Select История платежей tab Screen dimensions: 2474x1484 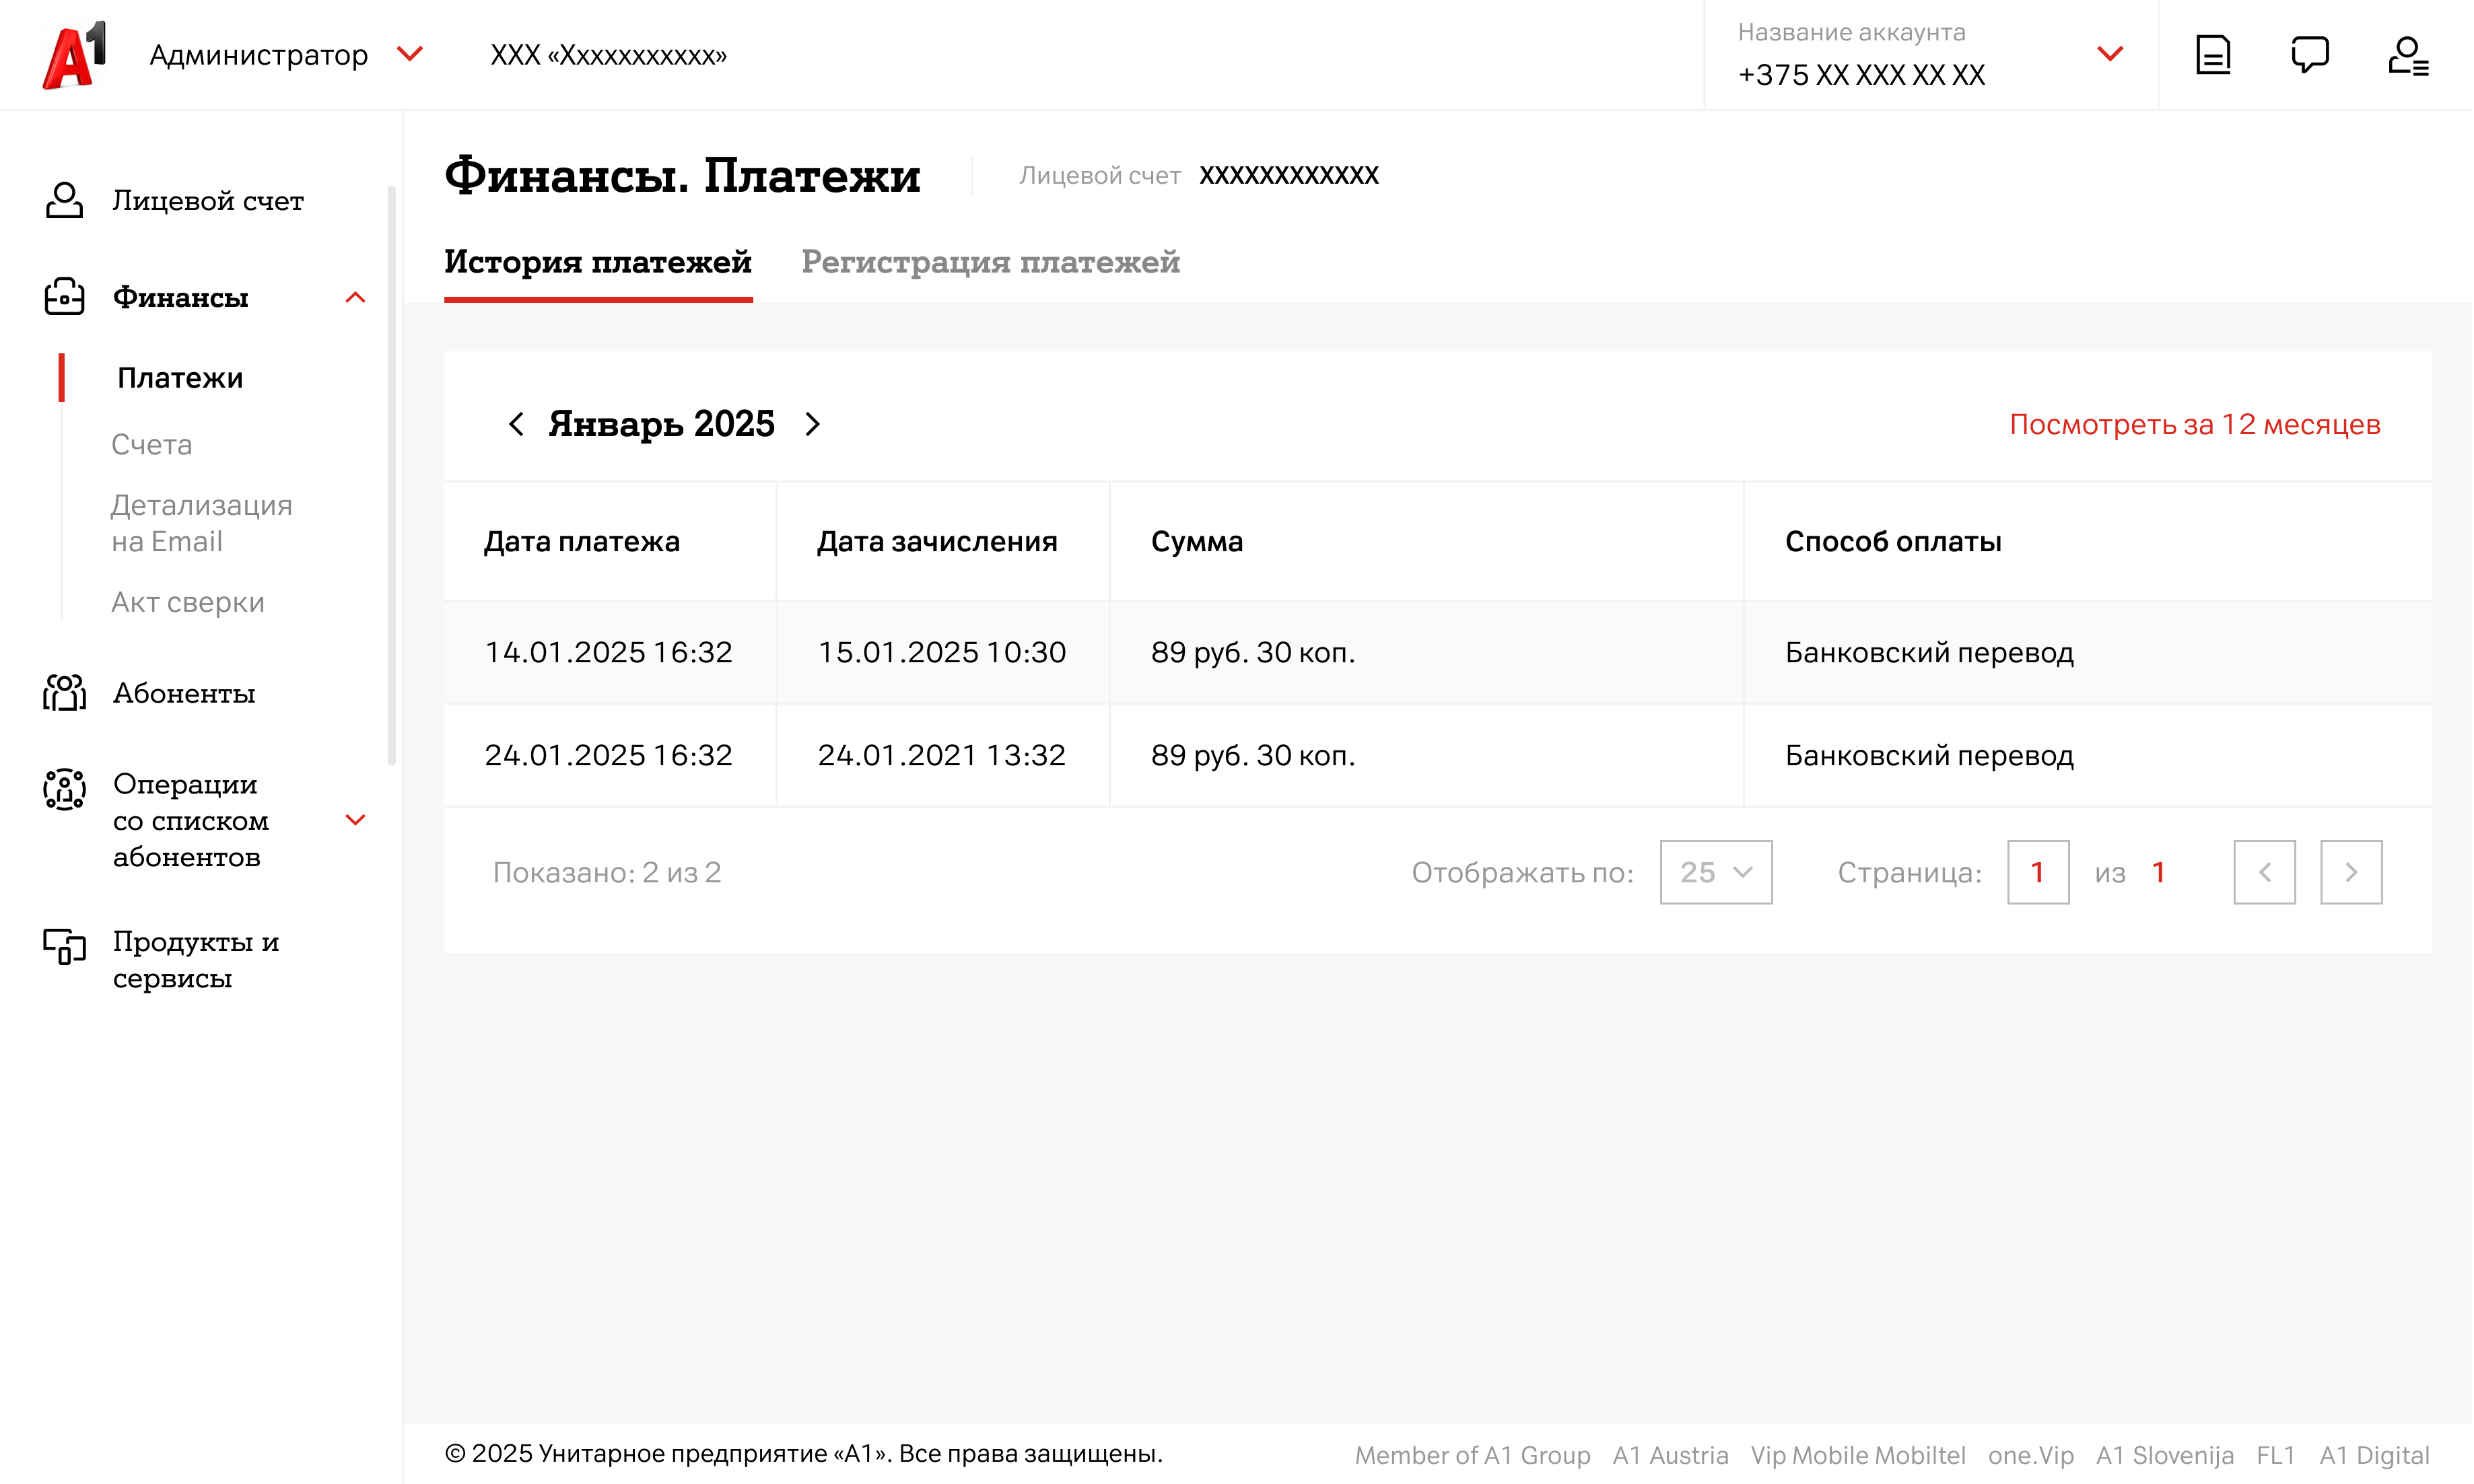tap(597, 262)
